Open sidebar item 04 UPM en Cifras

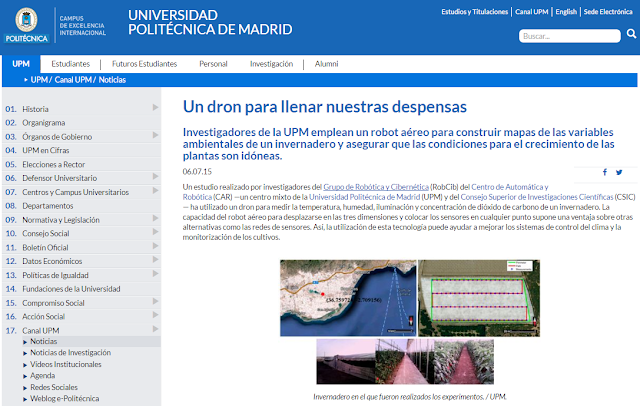(x=46, y=151)
